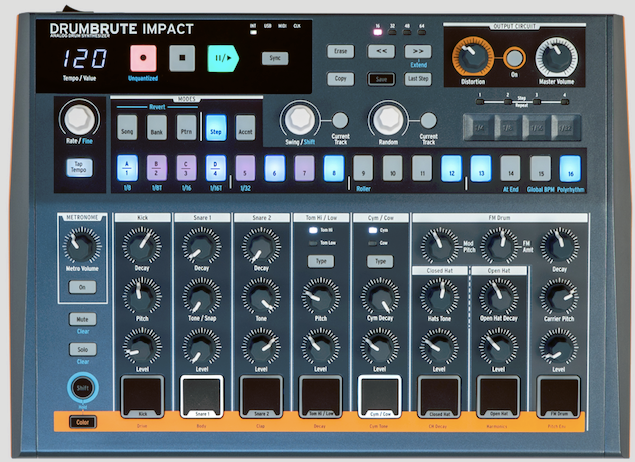Screen dimensions: 635x462
Task: Click the Swing / Shift knob
Action: 300,120
